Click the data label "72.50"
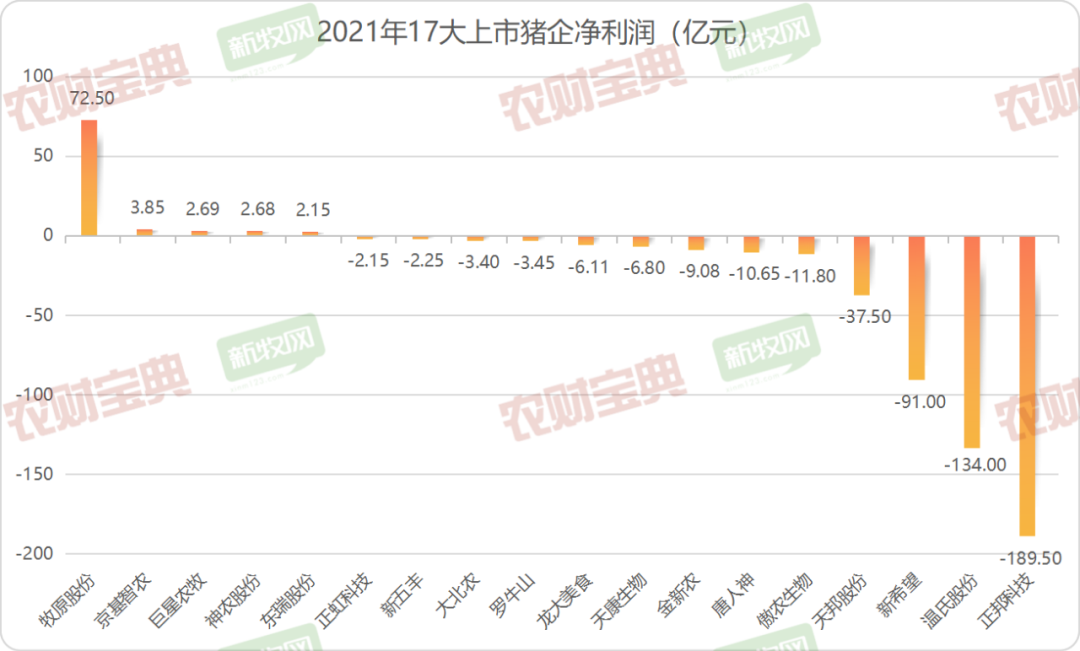This screenshot has height=651, width=1080. pyautogui.click(x=92, y=99)
